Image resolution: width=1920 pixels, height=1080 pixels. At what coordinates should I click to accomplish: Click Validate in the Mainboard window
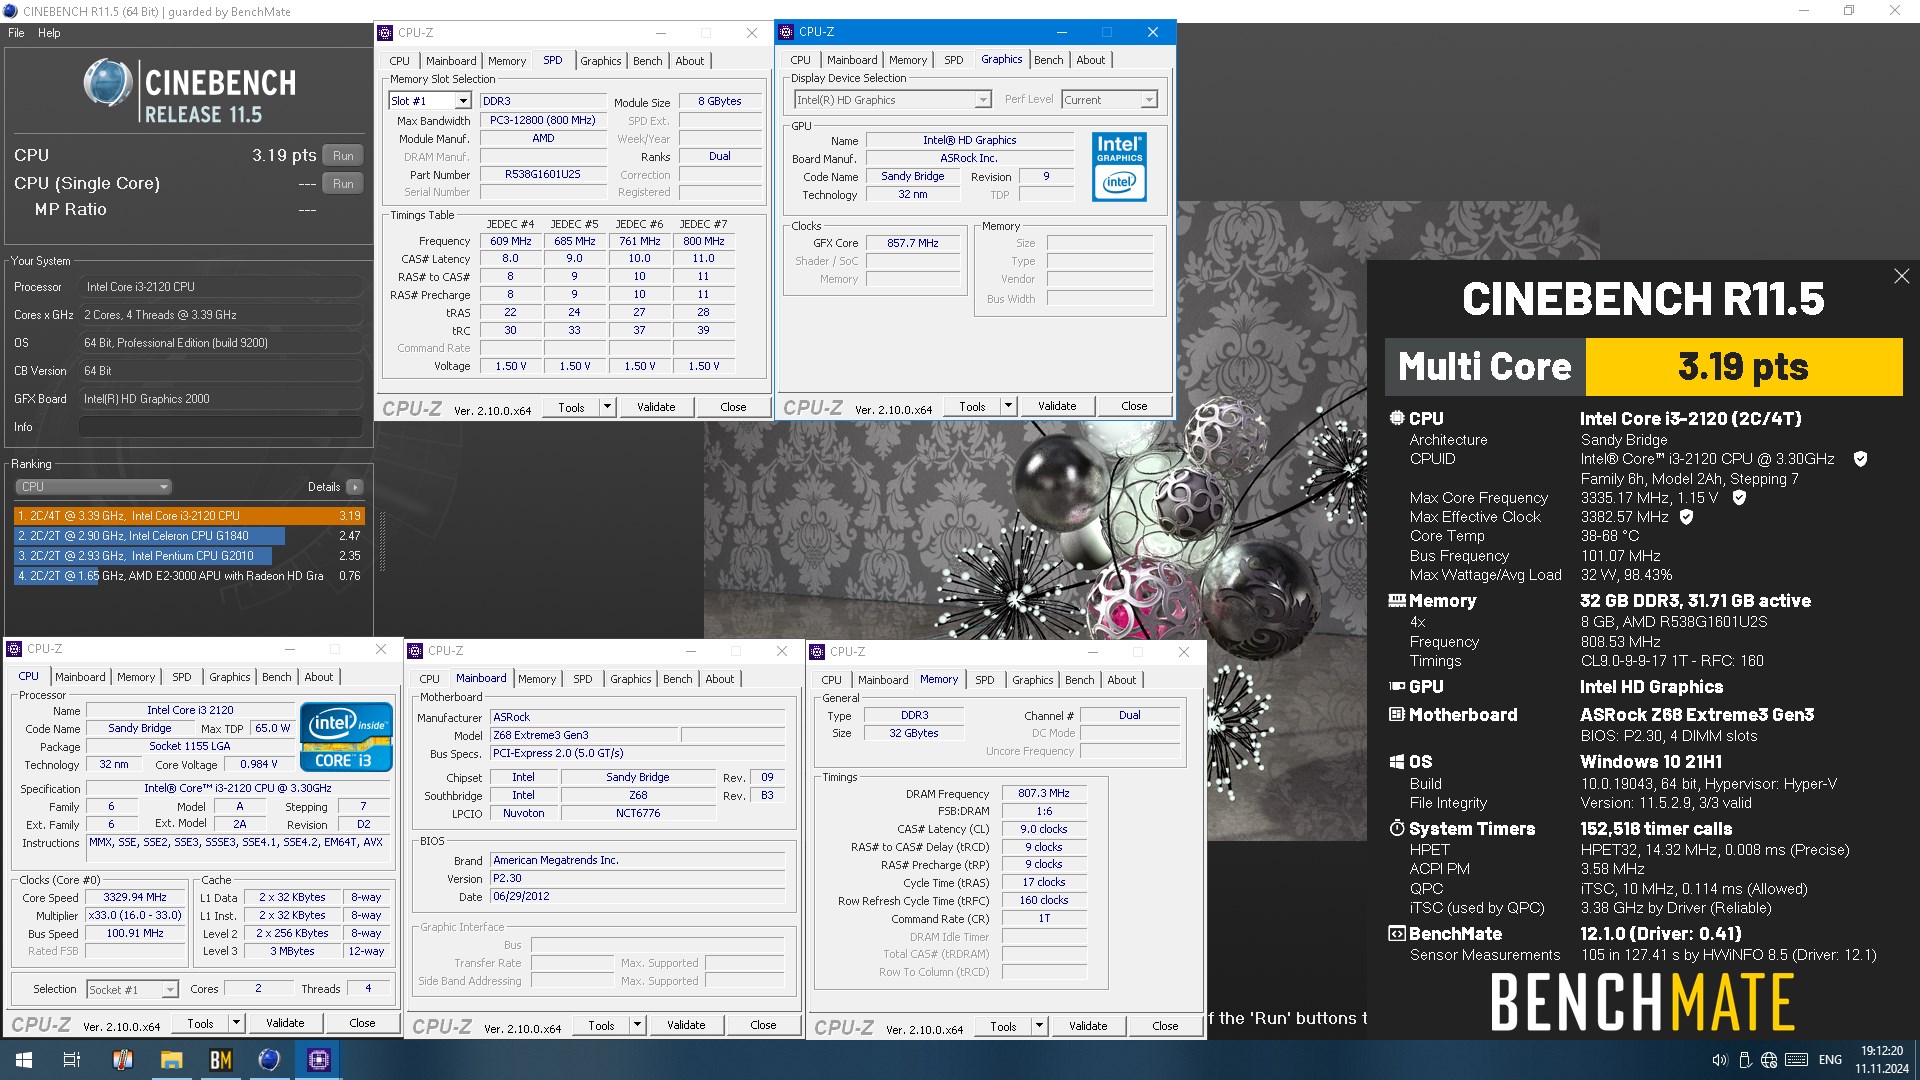point(686,1025)
